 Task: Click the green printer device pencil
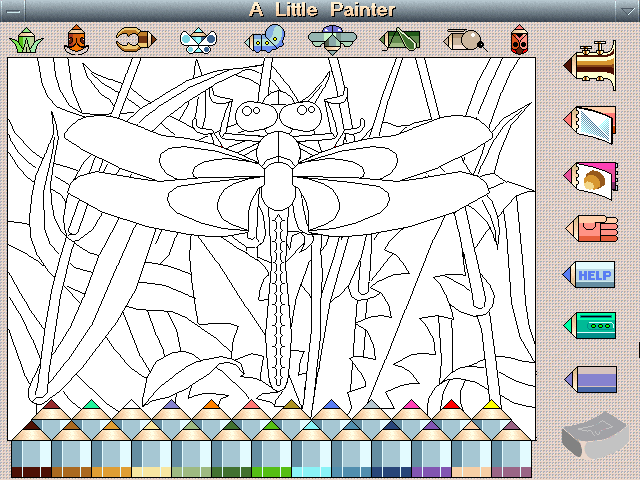(590, 325)
